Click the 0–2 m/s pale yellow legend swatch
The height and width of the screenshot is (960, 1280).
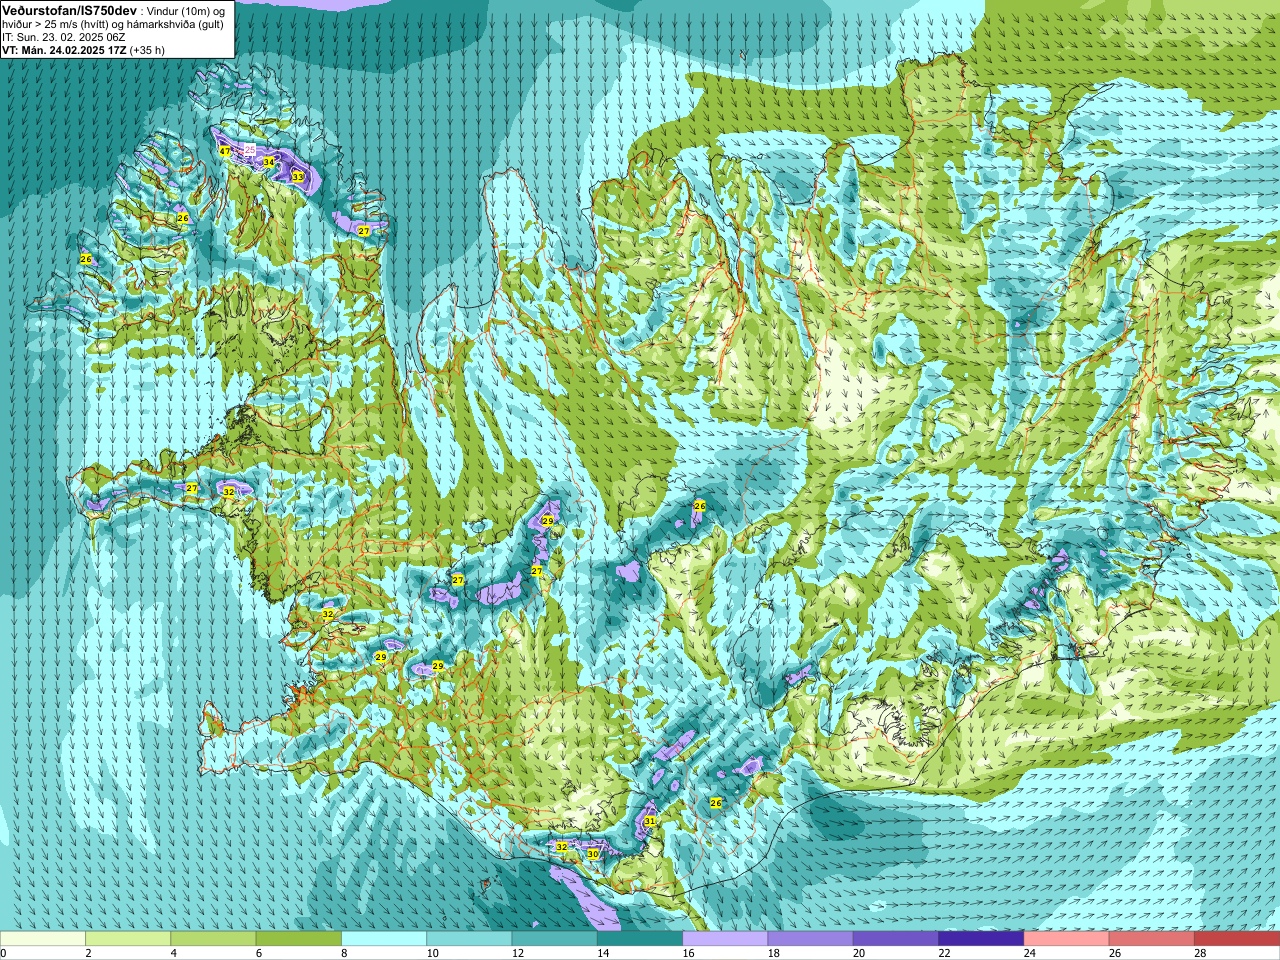point(43,938)
